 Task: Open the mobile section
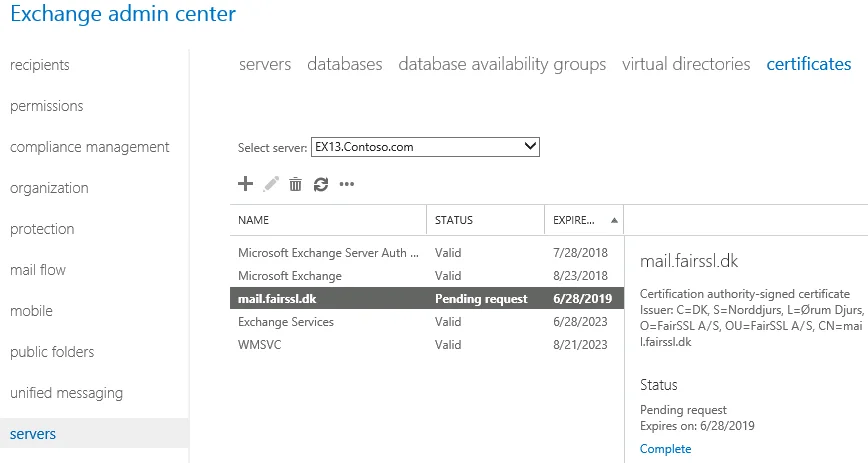tap(31, 311)
